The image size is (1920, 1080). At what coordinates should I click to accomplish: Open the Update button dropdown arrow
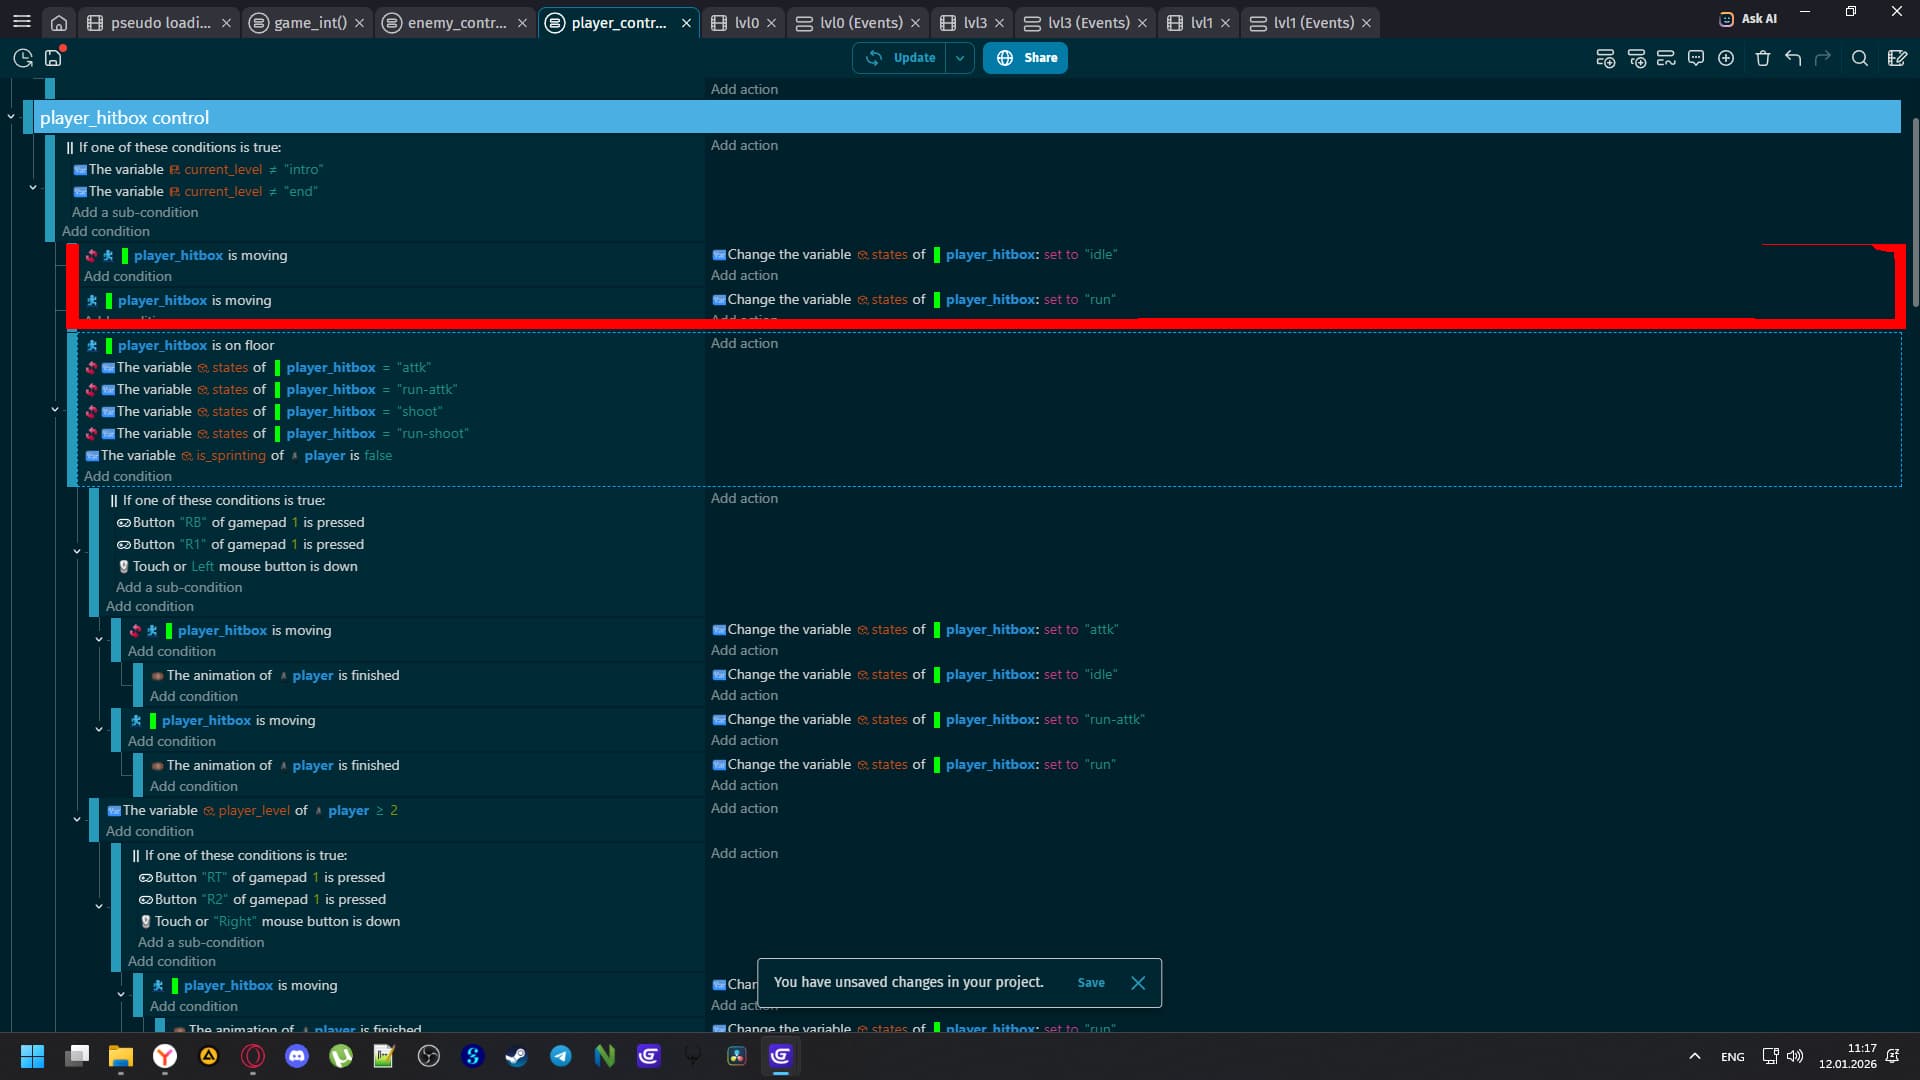coord(960,58)
